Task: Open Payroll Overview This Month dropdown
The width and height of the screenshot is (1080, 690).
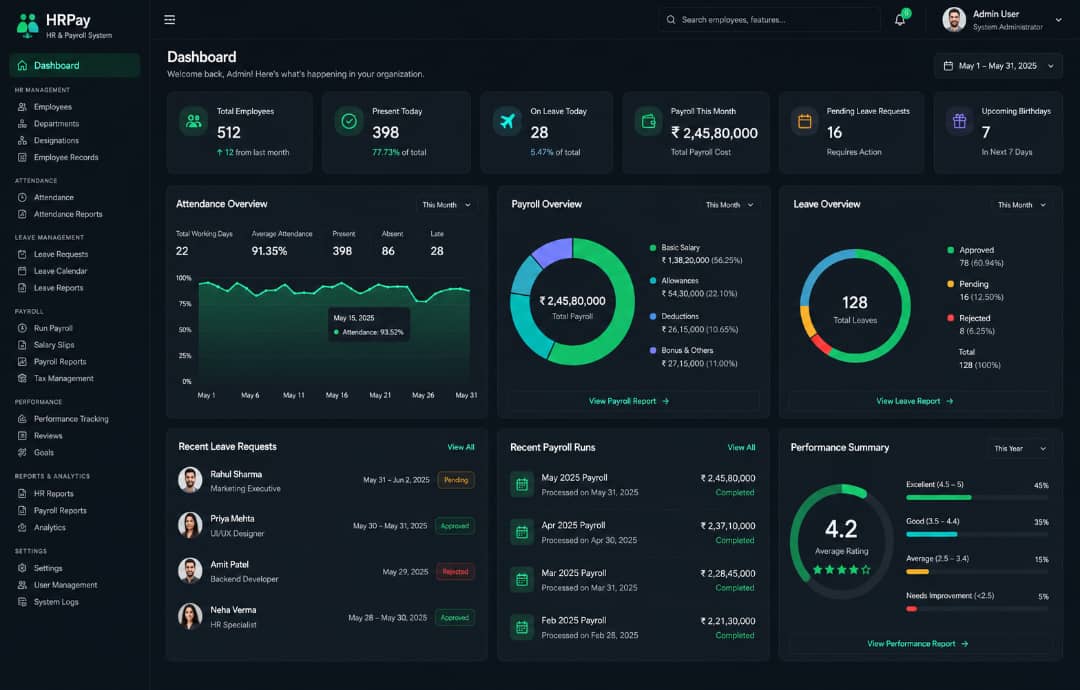Action: 729,205
